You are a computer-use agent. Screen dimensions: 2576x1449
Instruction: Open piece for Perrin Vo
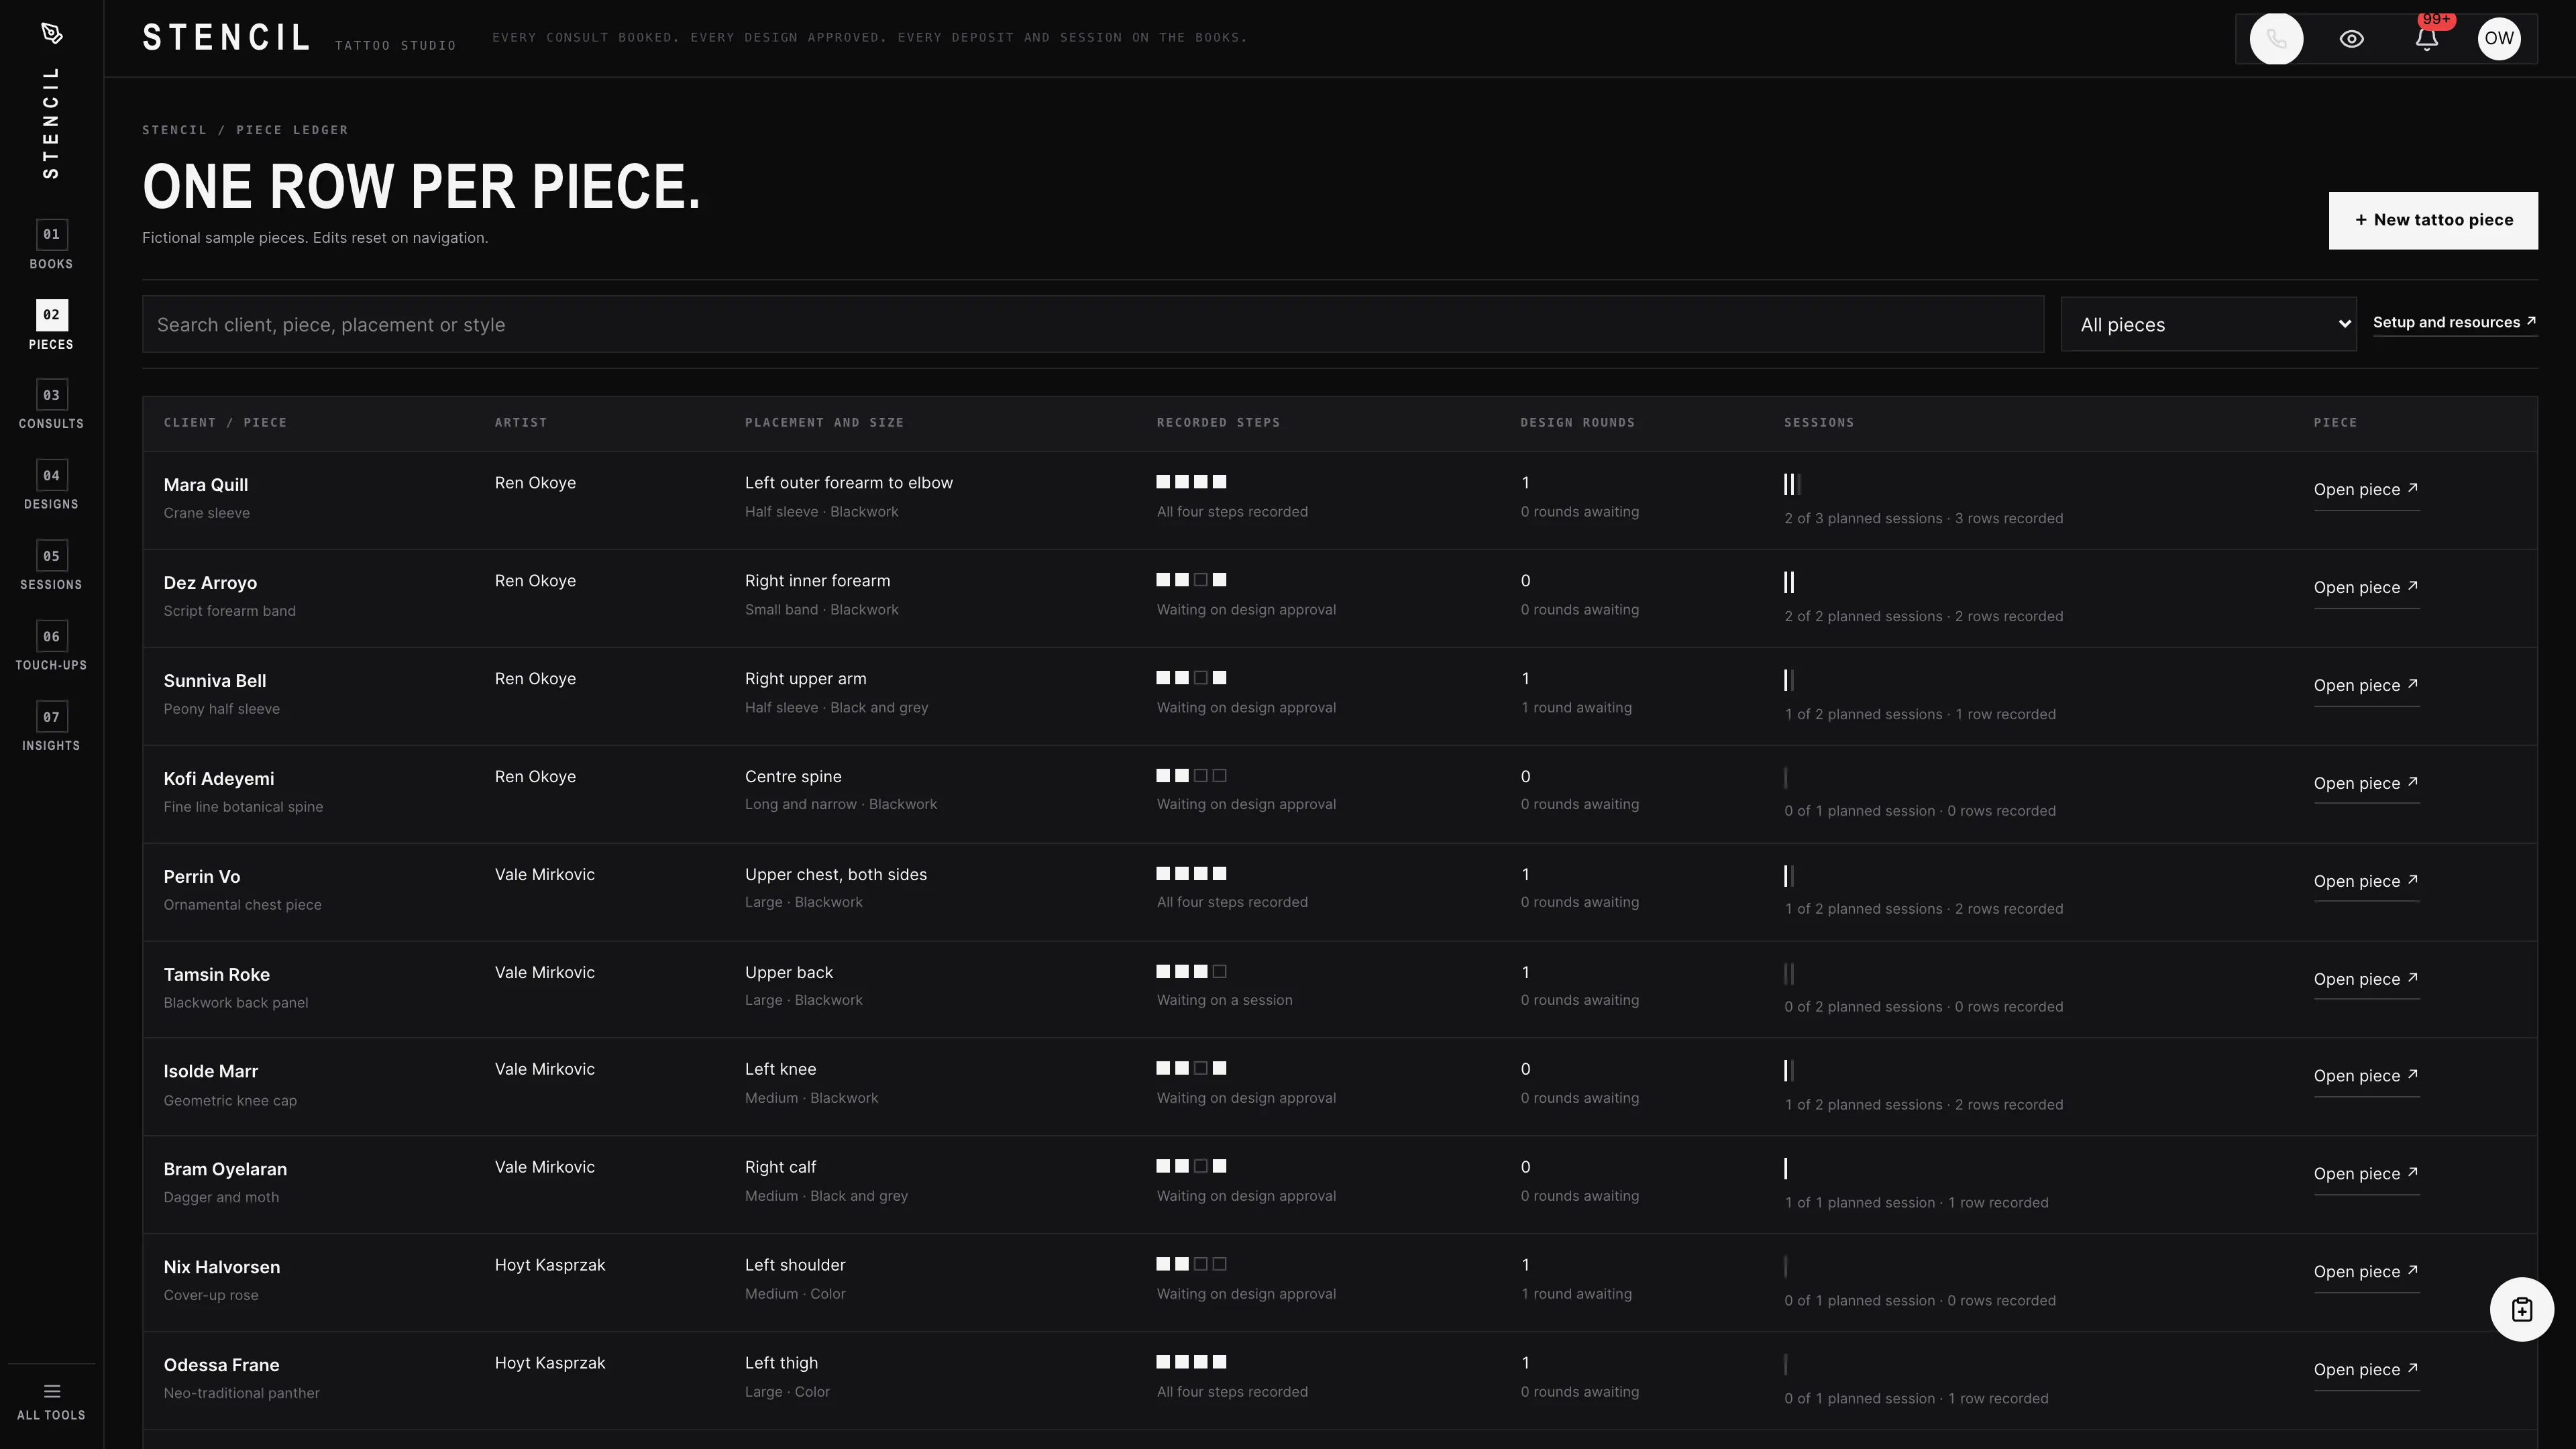click(2366, 882)
